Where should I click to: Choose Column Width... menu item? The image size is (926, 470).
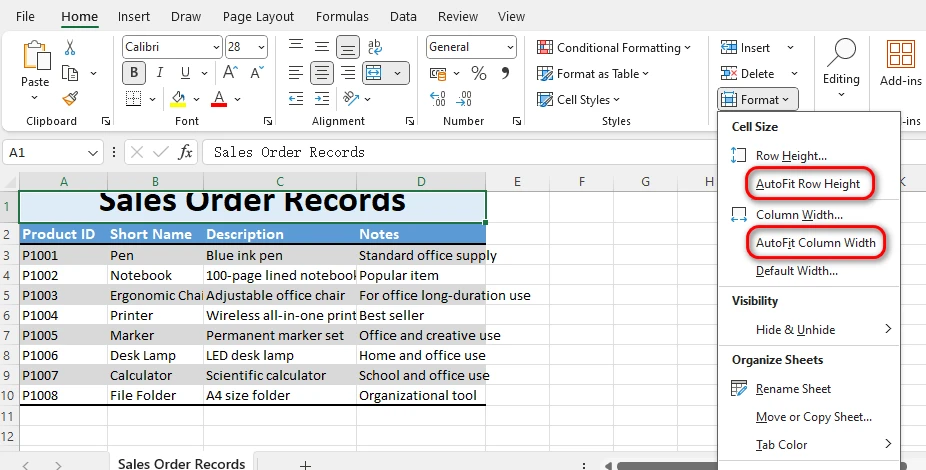799,215
